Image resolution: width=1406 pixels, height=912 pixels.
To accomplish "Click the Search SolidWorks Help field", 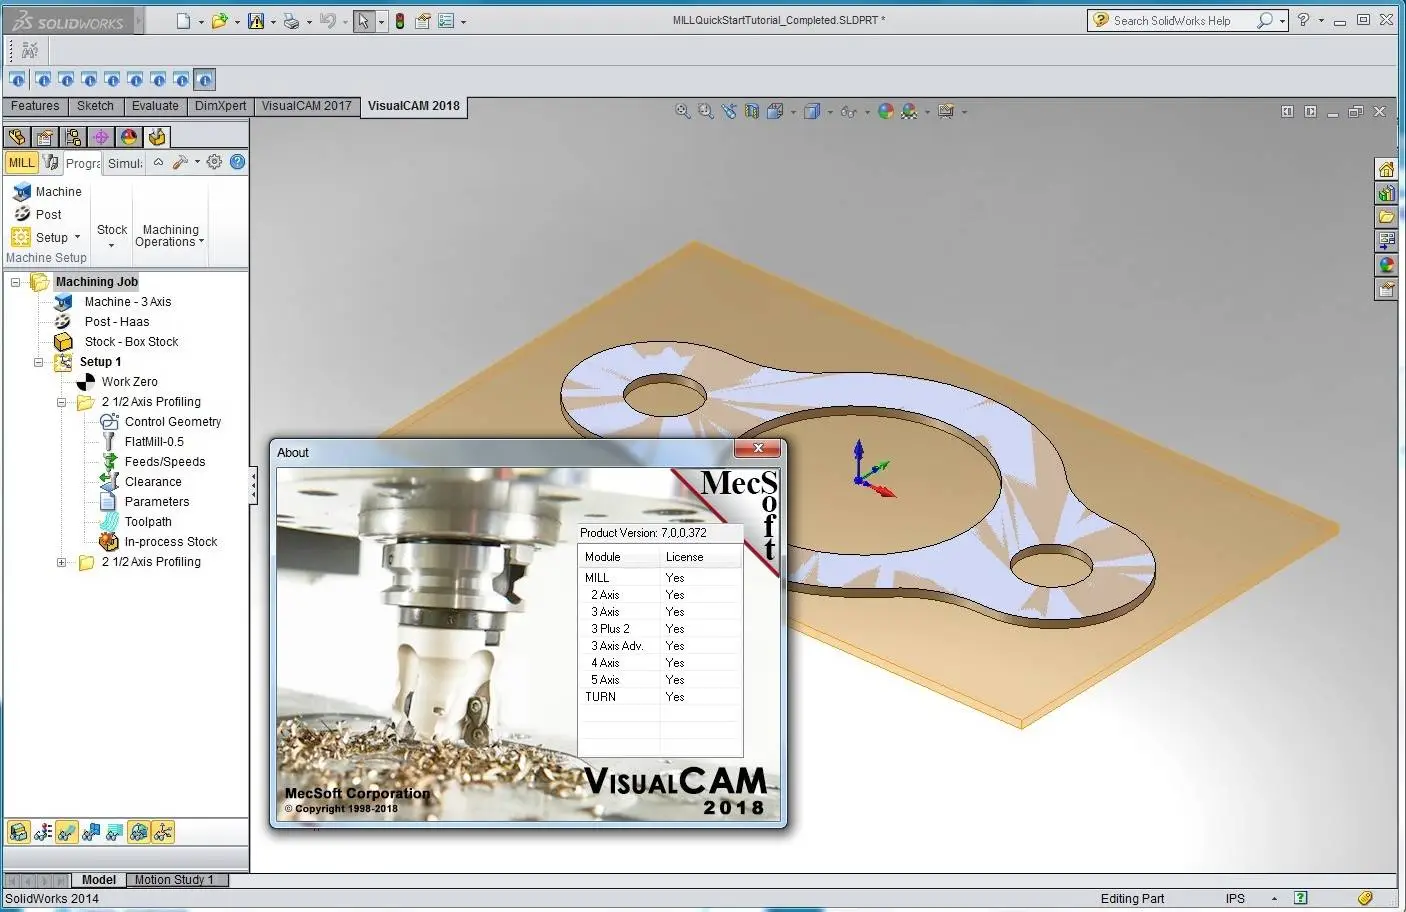I will pyautogui.click(x=1180, y=19).
